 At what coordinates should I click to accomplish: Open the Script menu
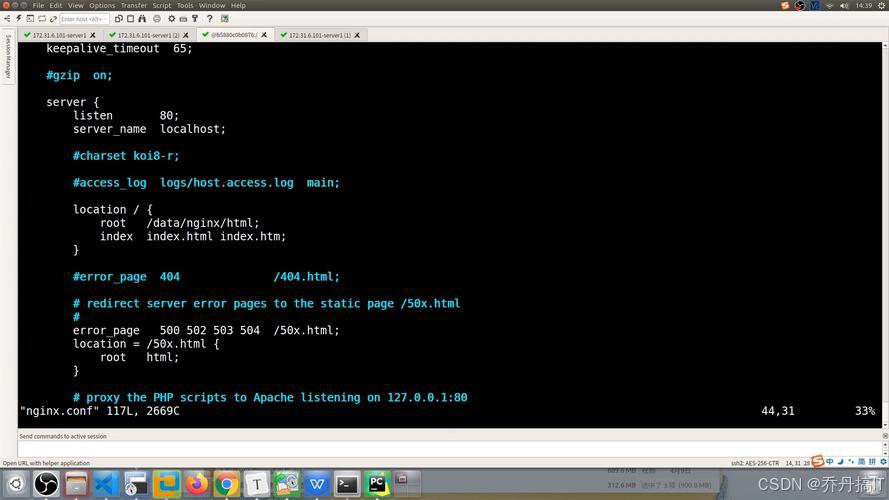coord(162,5)
